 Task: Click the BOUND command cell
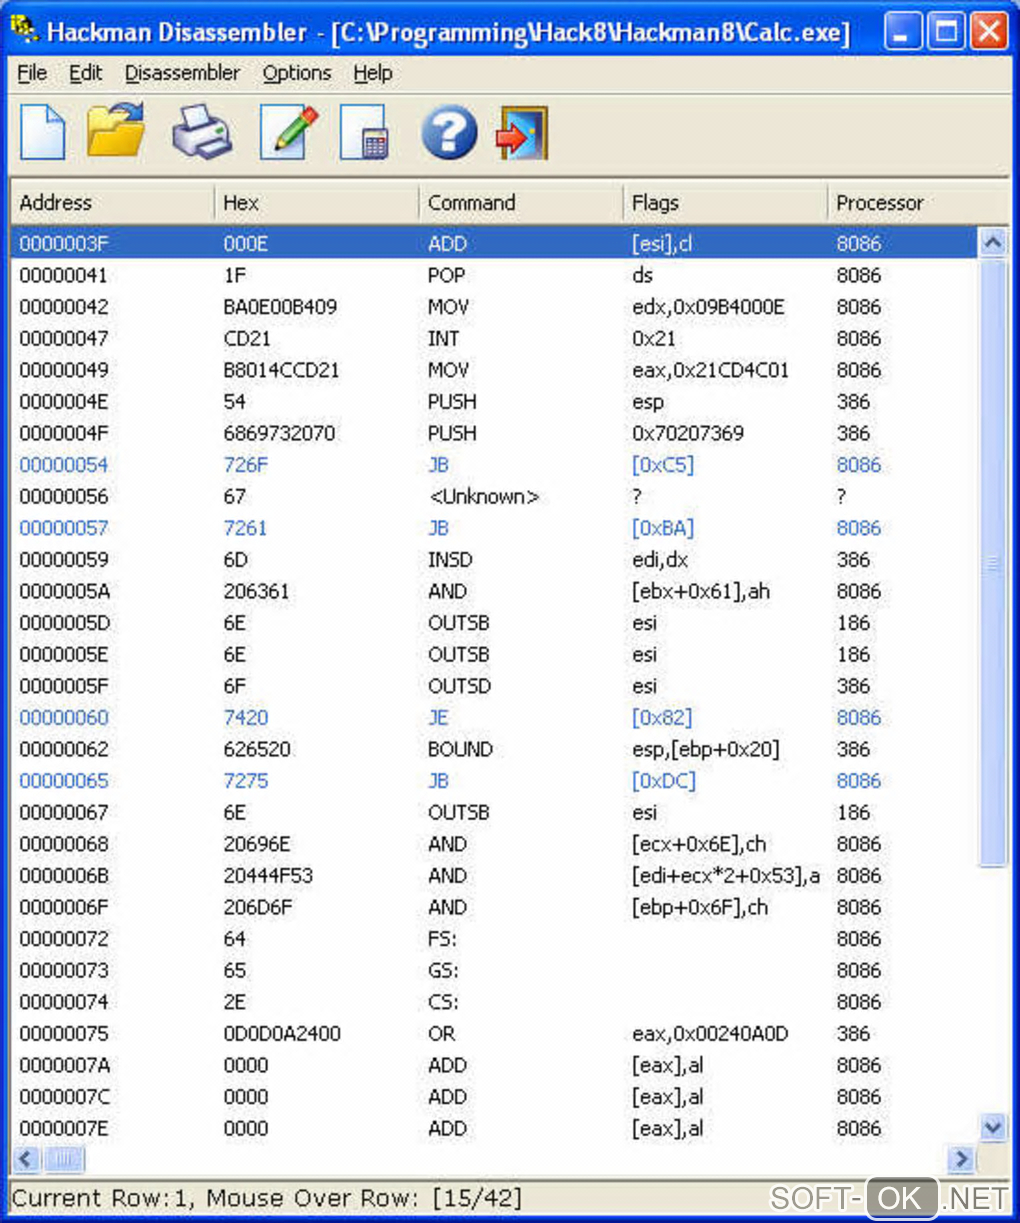460,749
